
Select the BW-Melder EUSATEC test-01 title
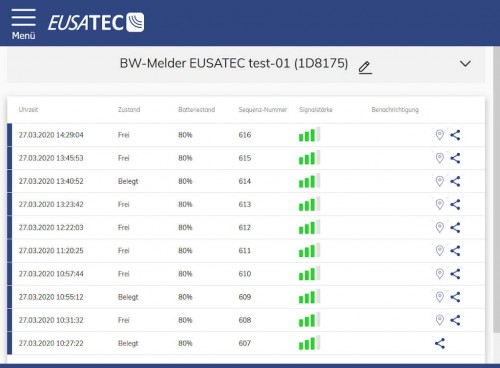[234, 63]
